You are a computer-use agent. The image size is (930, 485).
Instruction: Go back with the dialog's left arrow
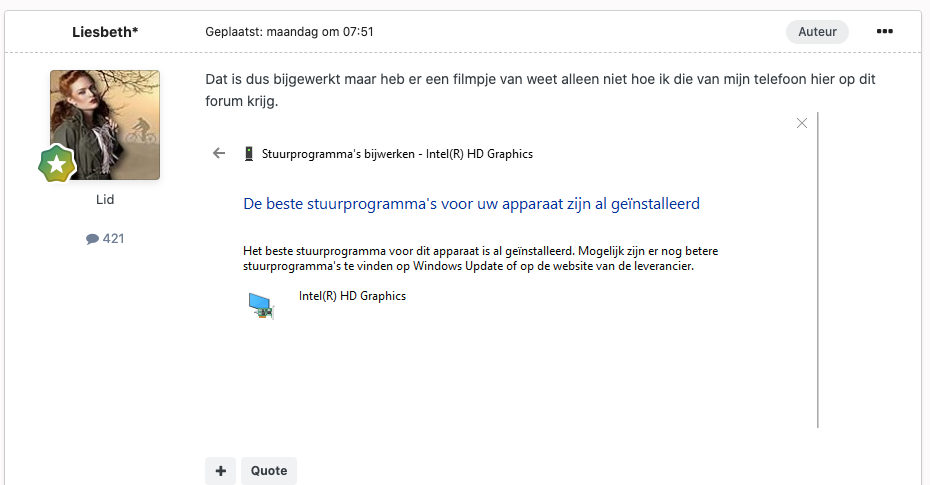219,154
